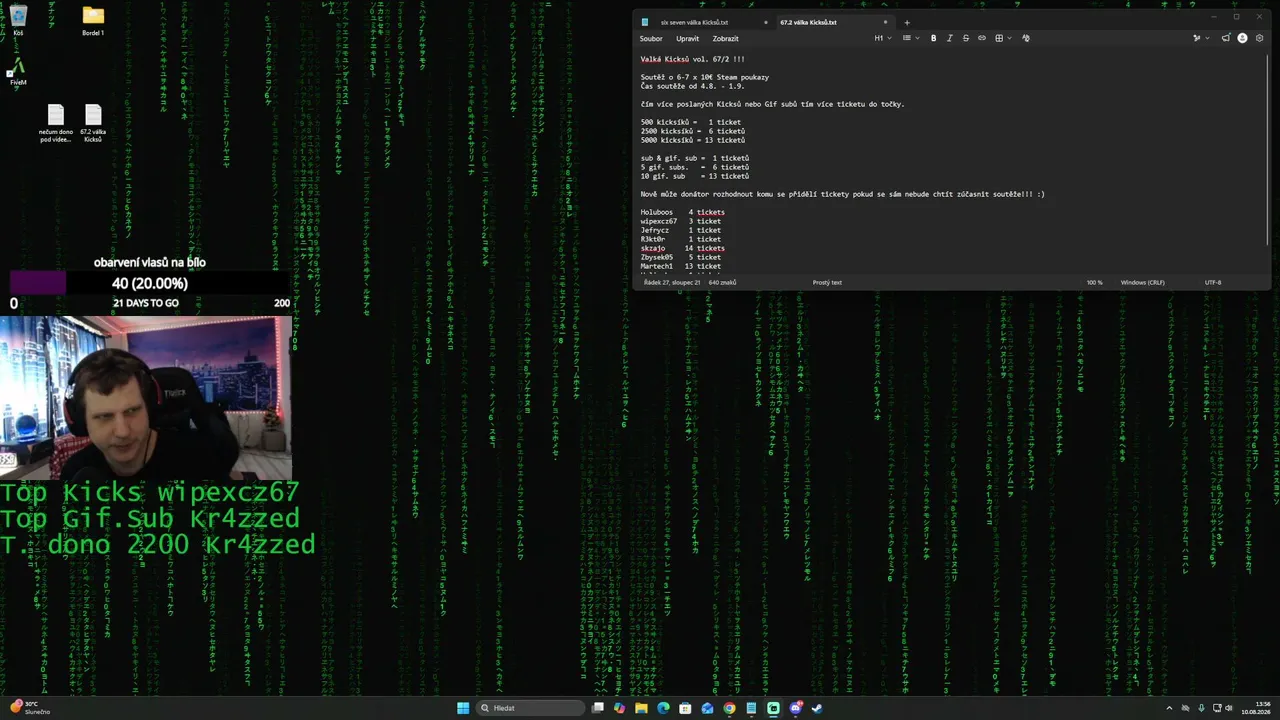The image size is (1280, 720).
Task: Click the megaphone icon in Notepad toolbar
Action: [x=1226, y=38]
